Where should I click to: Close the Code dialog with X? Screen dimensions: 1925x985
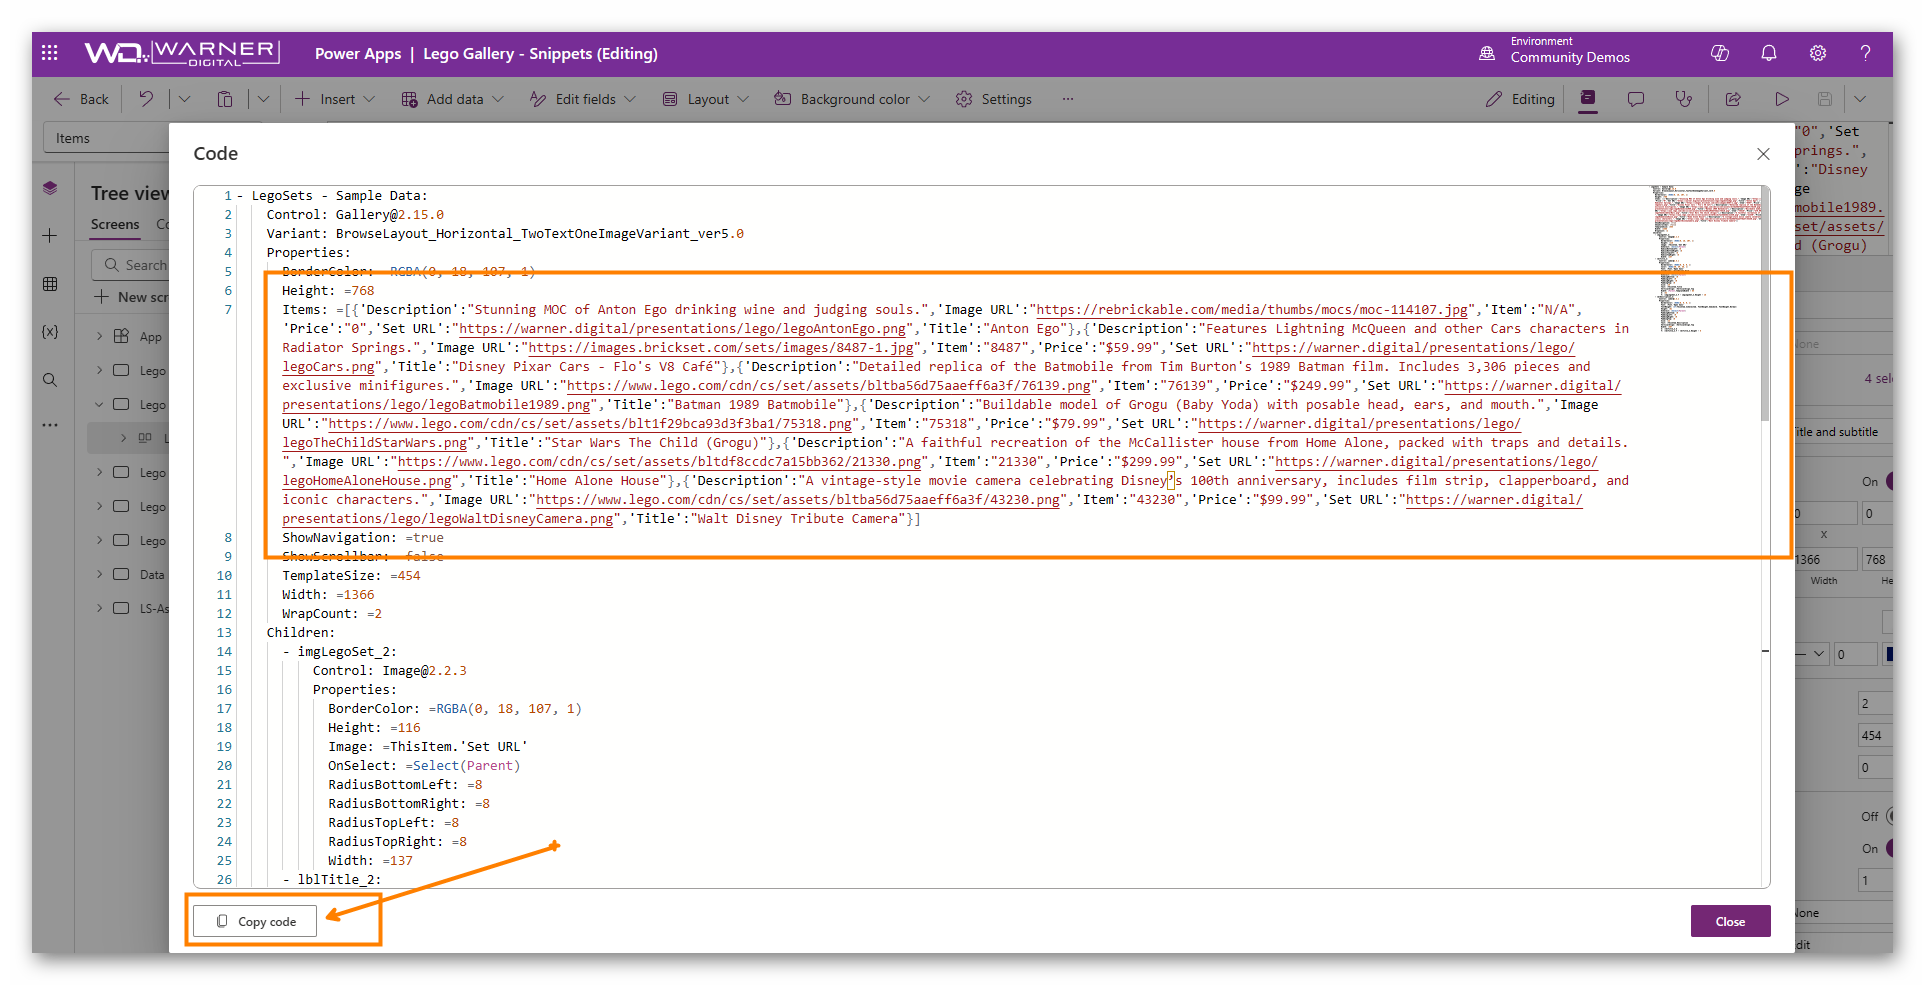1763,154
